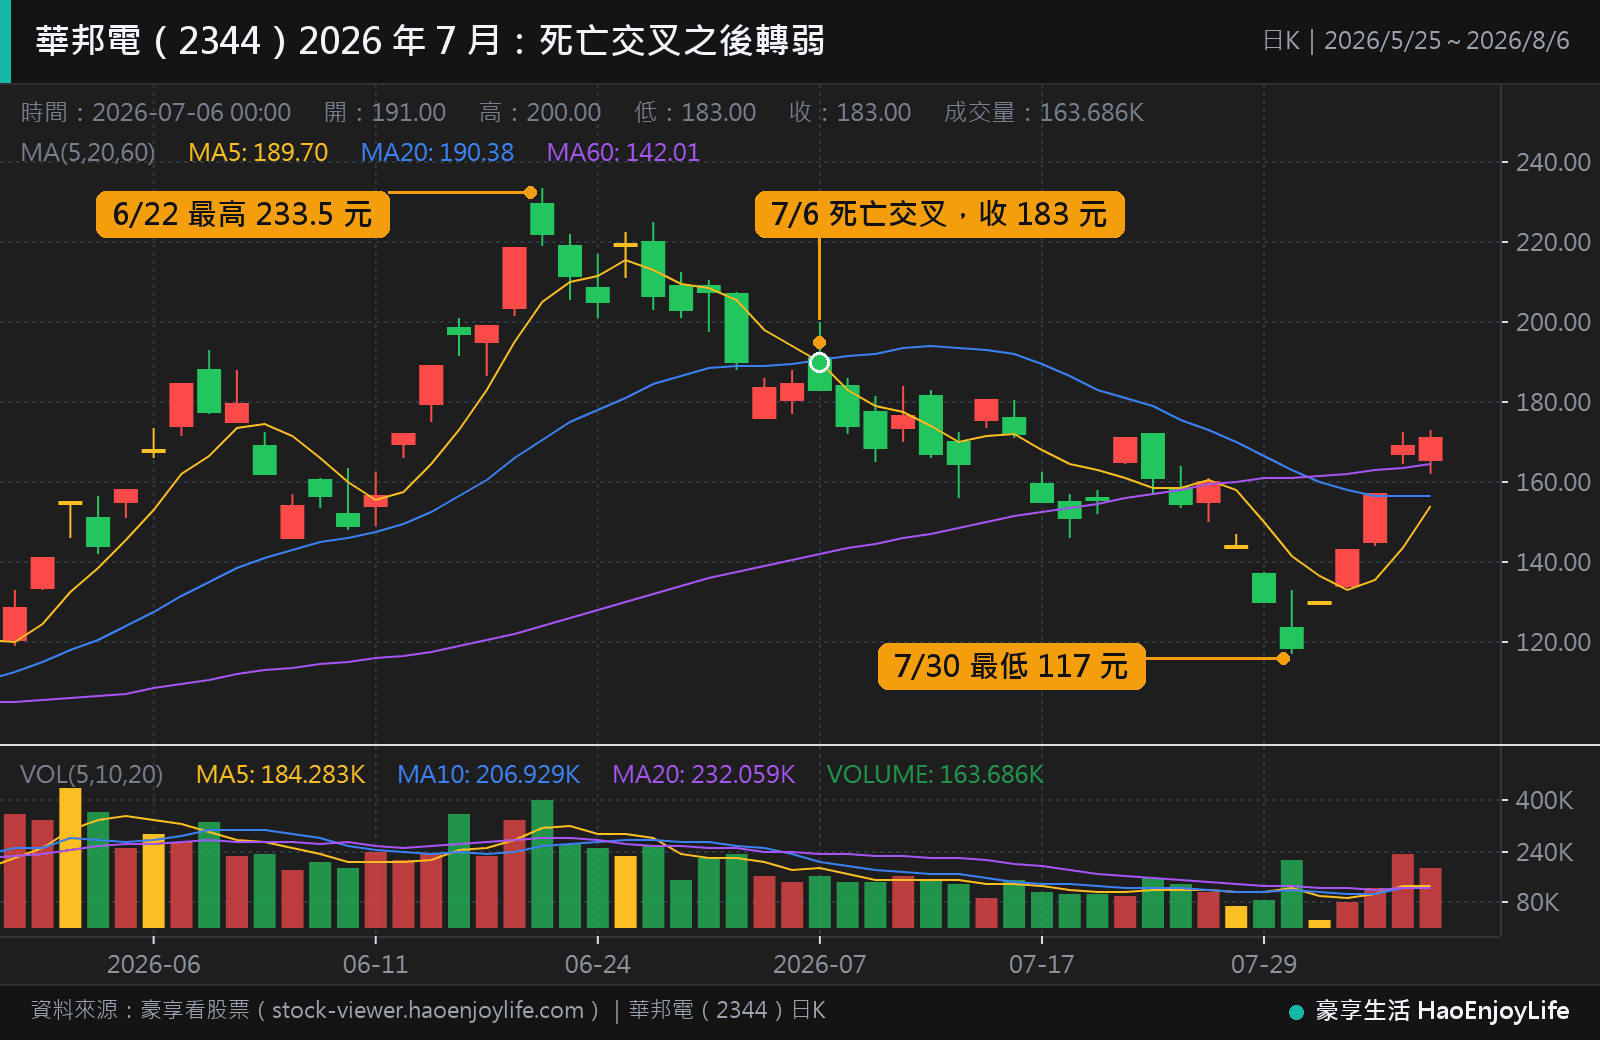This screenshot has width=1600, height=1040.
Task: Click the 7/6 死亡交叉 annotation label
Action: point(939,214)
